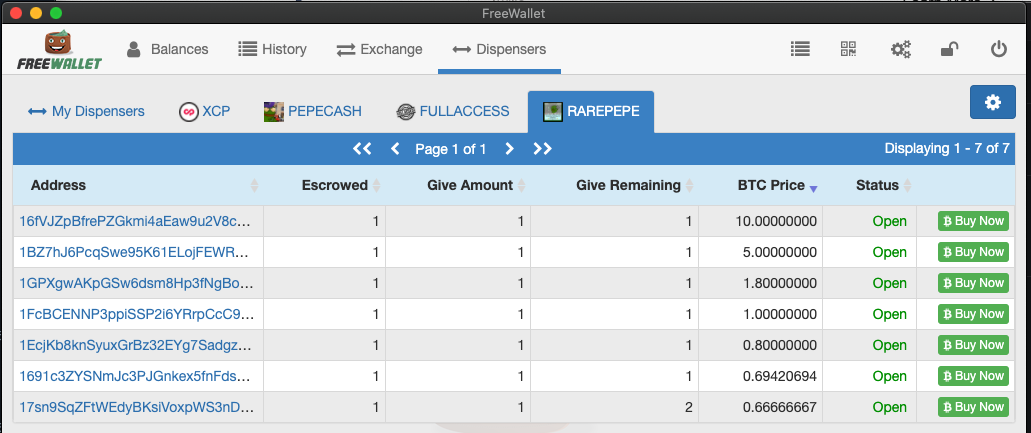Select the RAREPEPE tab

[591, 112]
